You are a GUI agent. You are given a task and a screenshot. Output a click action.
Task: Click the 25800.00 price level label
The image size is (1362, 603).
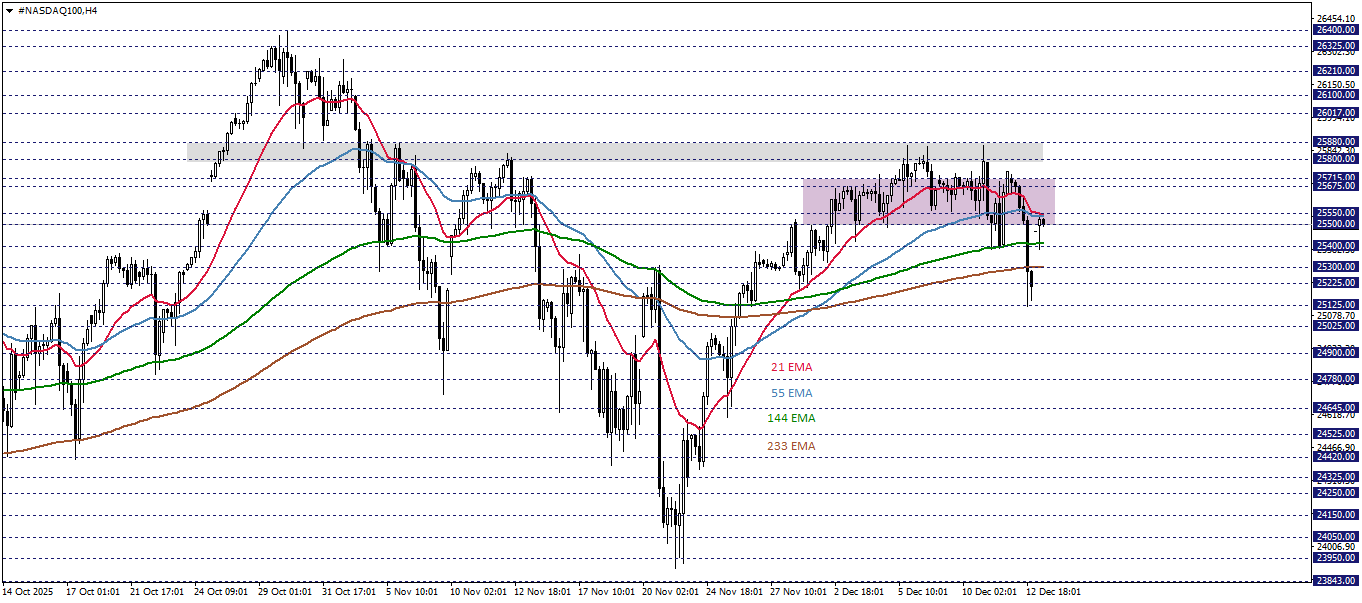(1336, 158)
